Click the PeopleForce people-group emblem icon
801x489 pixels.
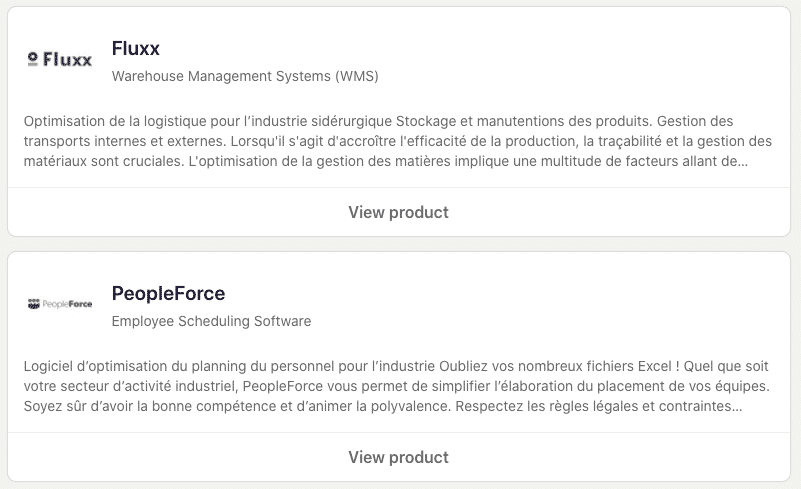pyautogui.click(x=34, y=304)
